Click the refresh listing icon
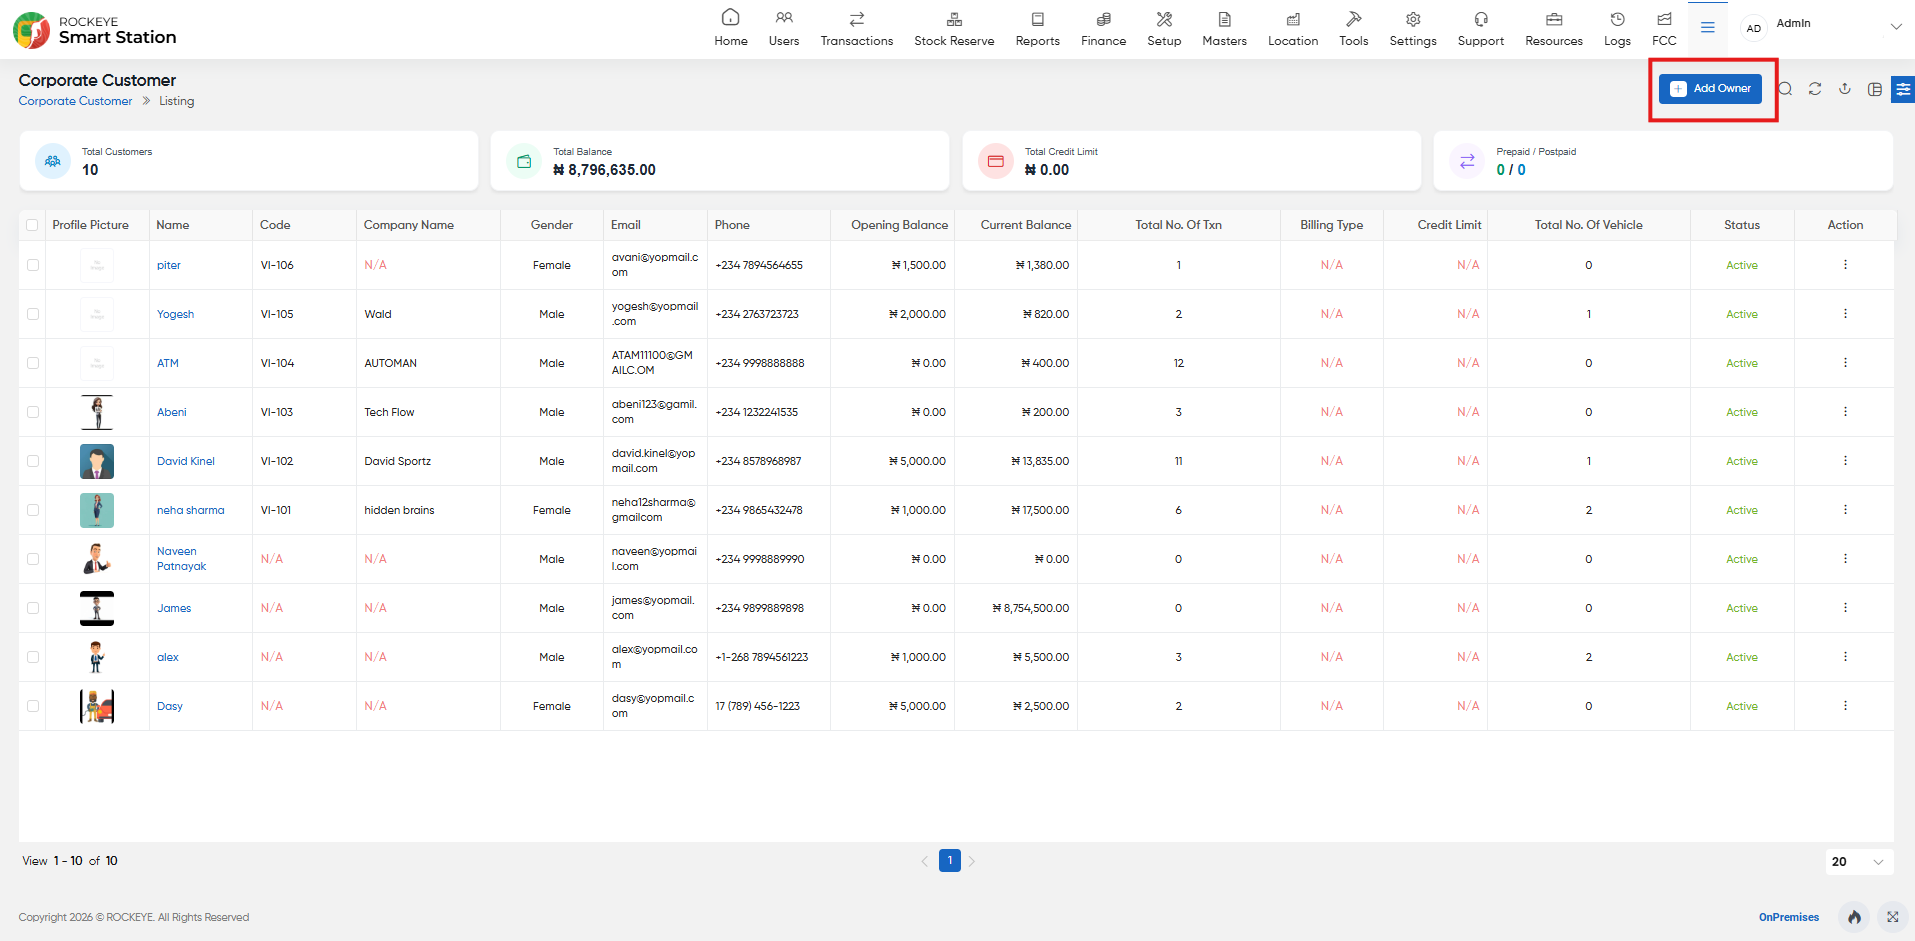Viewport: 1915px width, 941px height. coord(1815,89)
